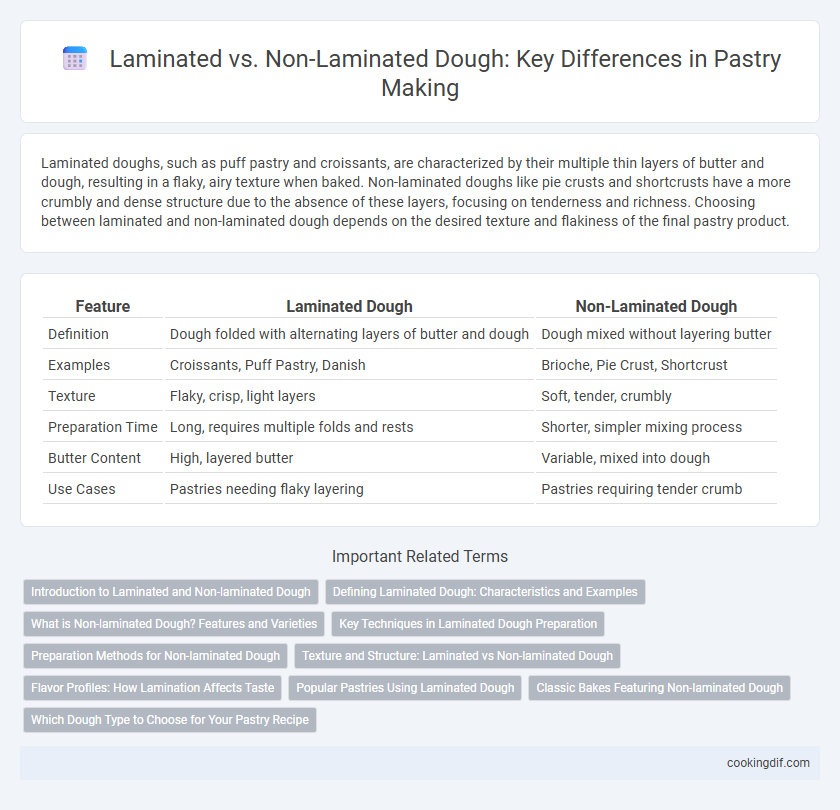Select the 'Croissants, Puff Pastry, Danish' cell
The height and width of the screenshot is (810, 840).
pyautogui.click(x=268, y=365)
